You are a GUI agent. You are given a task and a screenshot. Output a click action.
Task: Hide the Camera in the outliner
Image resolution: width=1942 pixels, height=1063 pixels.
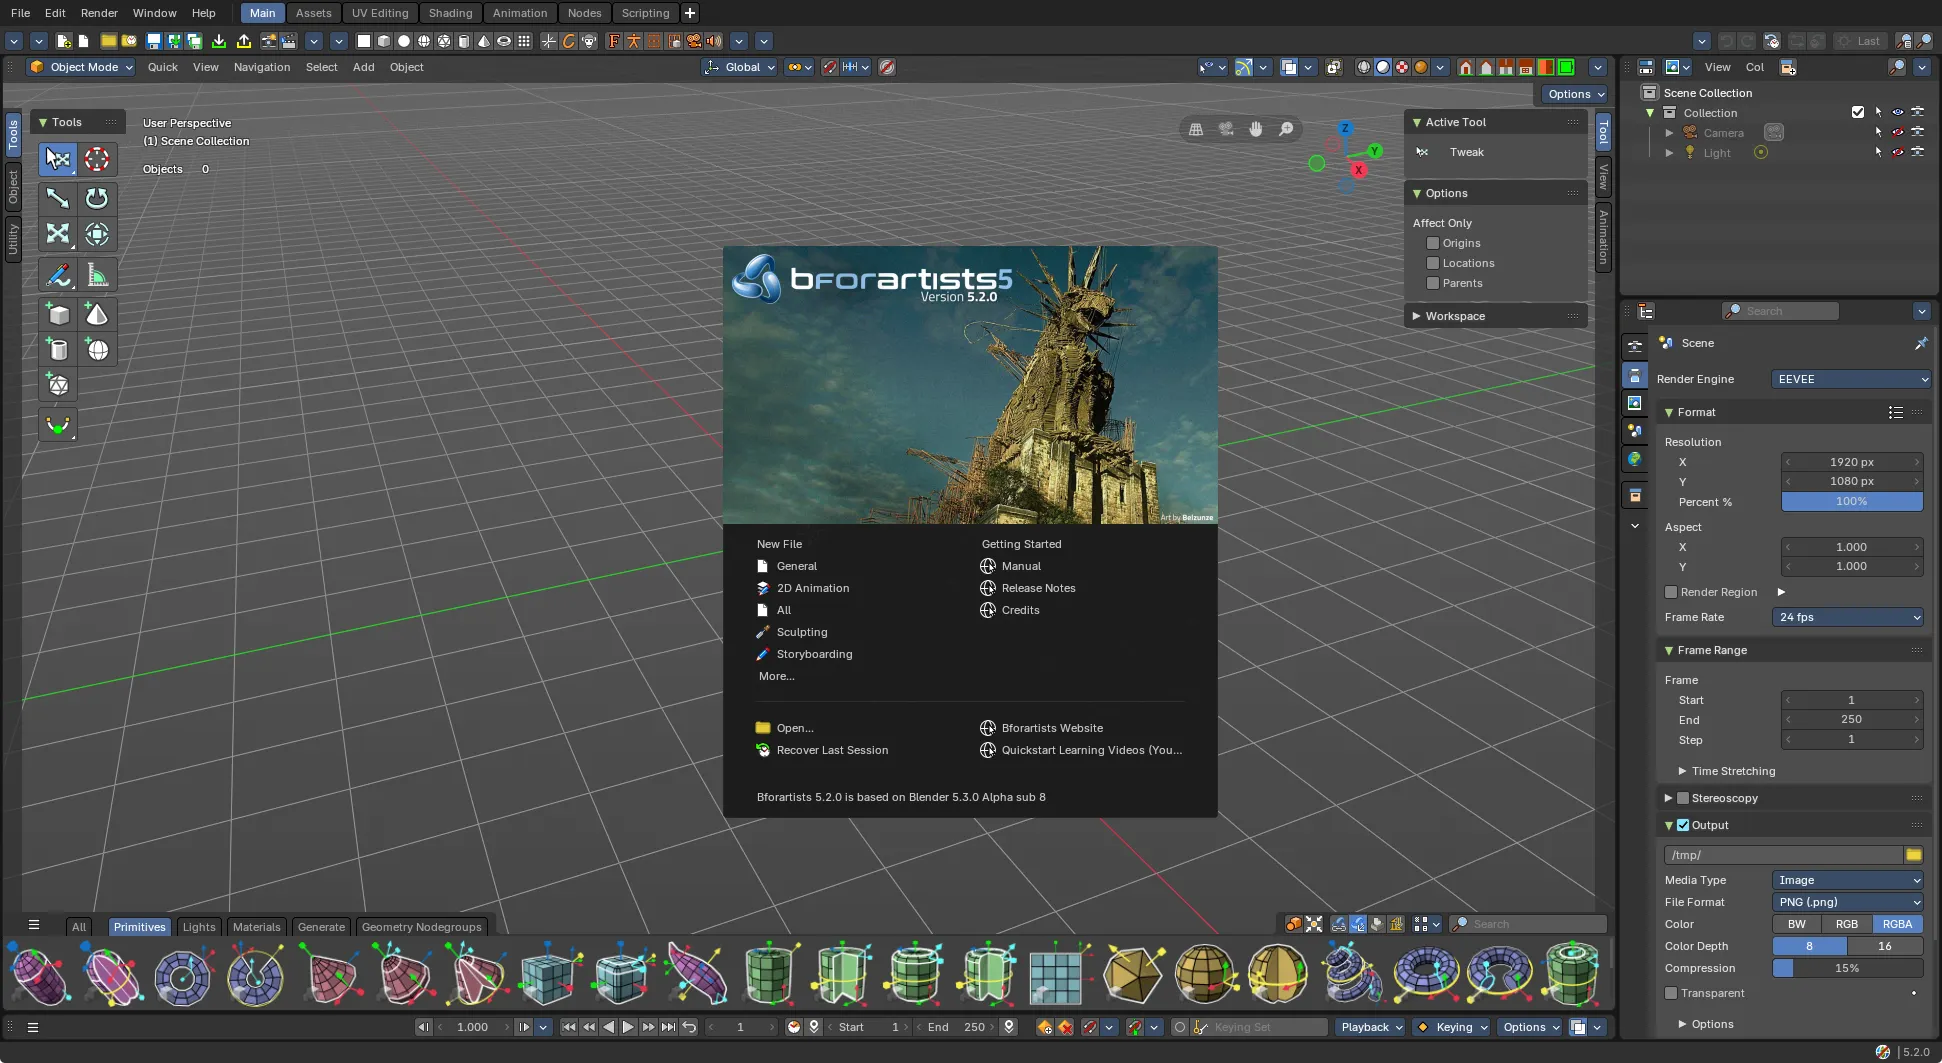tap(1898, 132)
